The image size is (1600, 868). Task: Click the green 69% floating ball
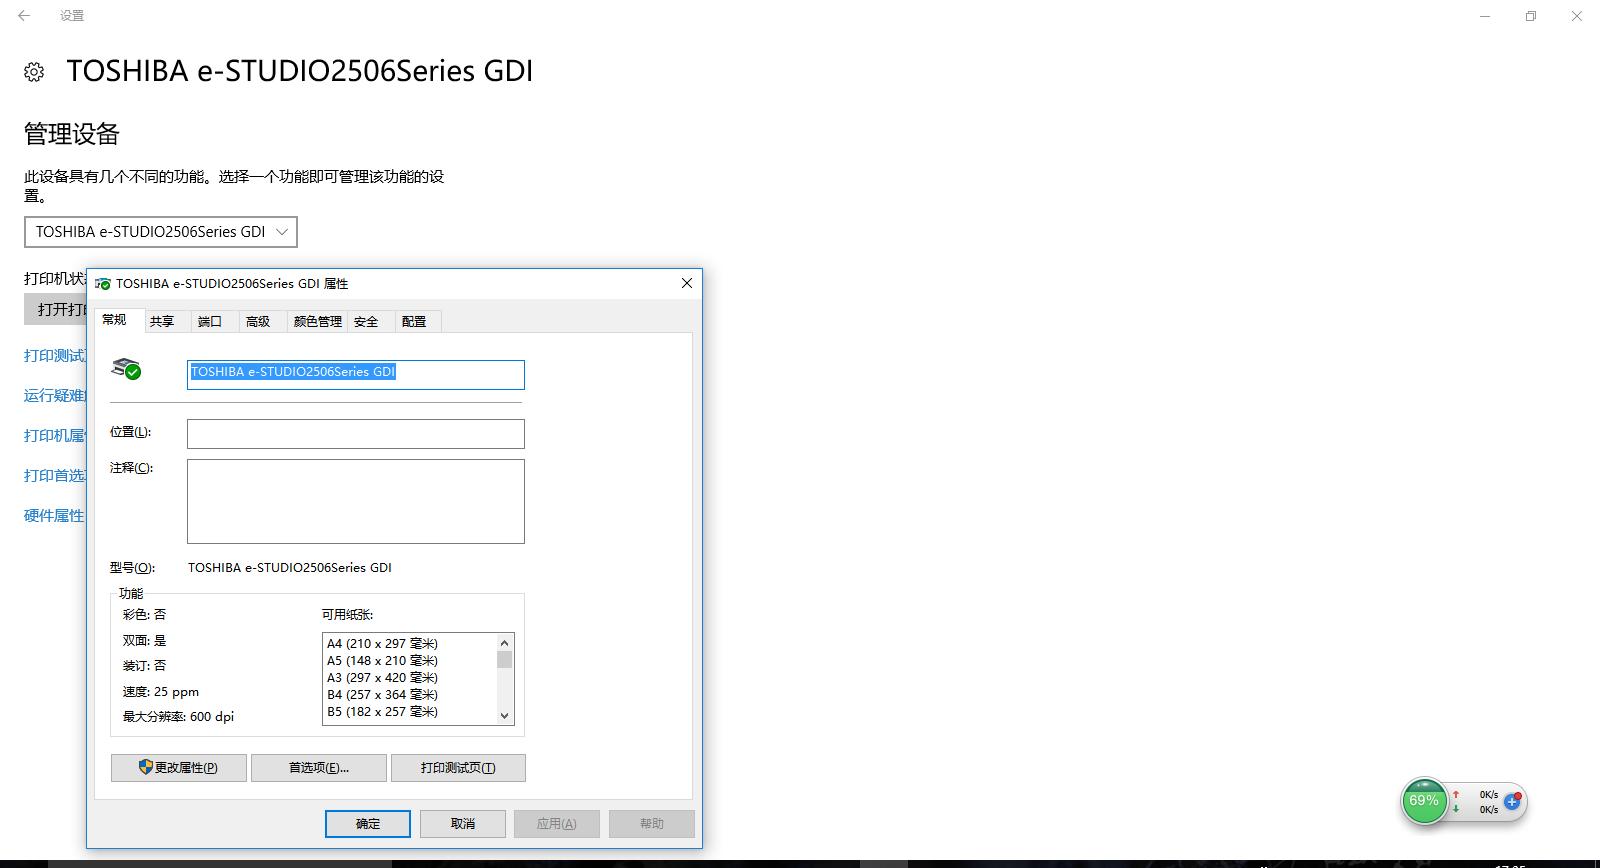(x=1424, y=802)
